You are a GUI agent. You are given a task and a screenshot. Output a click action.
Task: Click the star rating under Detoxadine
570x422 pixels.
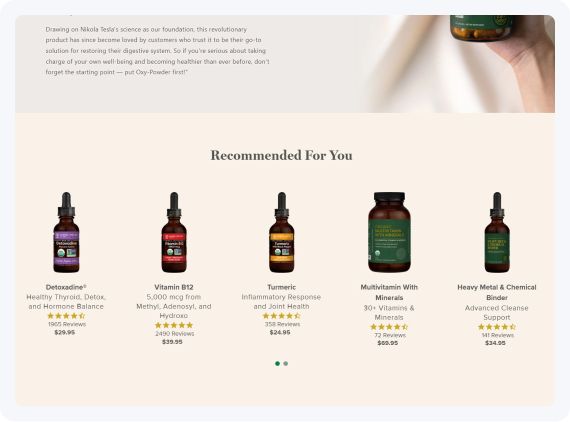point(66,316)
